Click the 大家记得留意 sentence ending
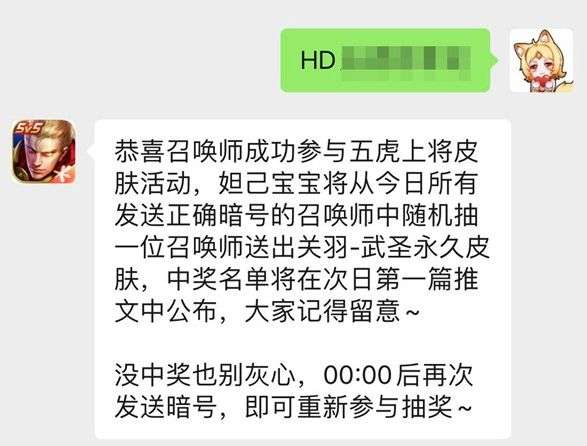Image resolution: width=587 pixels, height=446 pixels. 331,311
